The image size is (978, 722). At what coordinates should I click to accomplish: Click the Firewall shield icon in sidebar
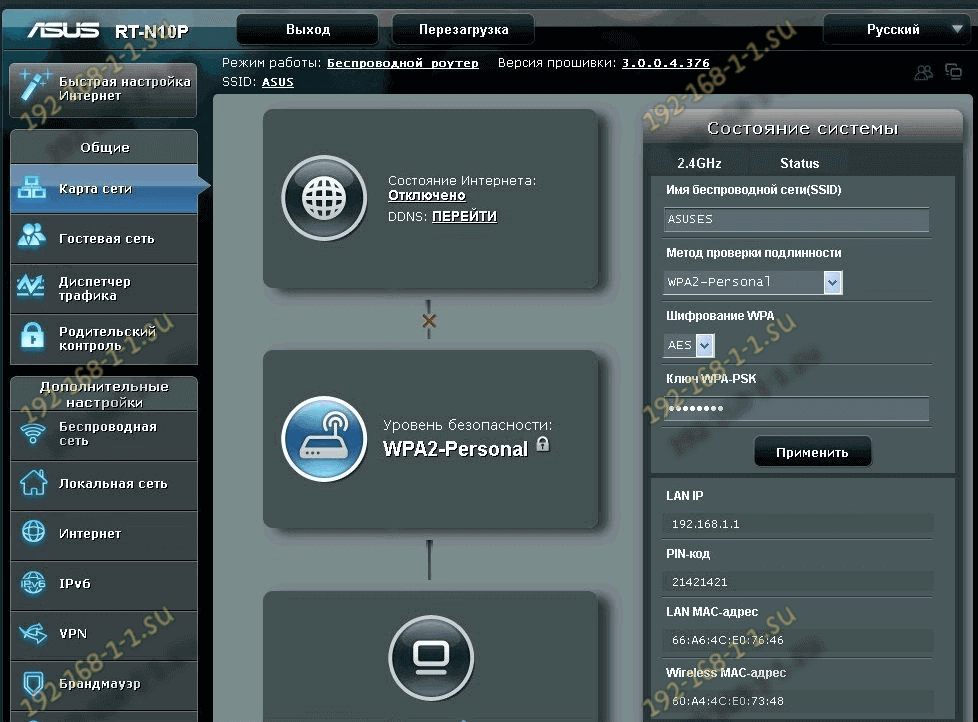tap(33, 684)
